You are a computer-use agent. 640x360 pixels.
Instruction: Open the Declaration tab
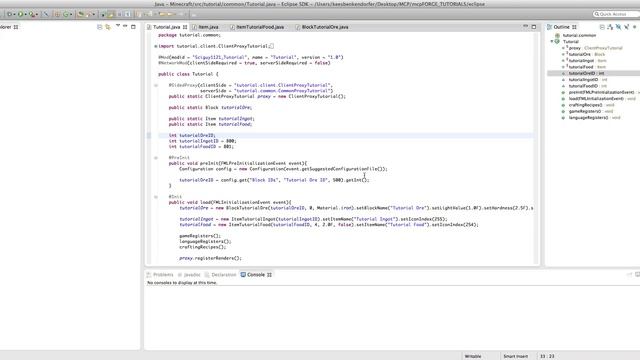(x=220, y=275)
